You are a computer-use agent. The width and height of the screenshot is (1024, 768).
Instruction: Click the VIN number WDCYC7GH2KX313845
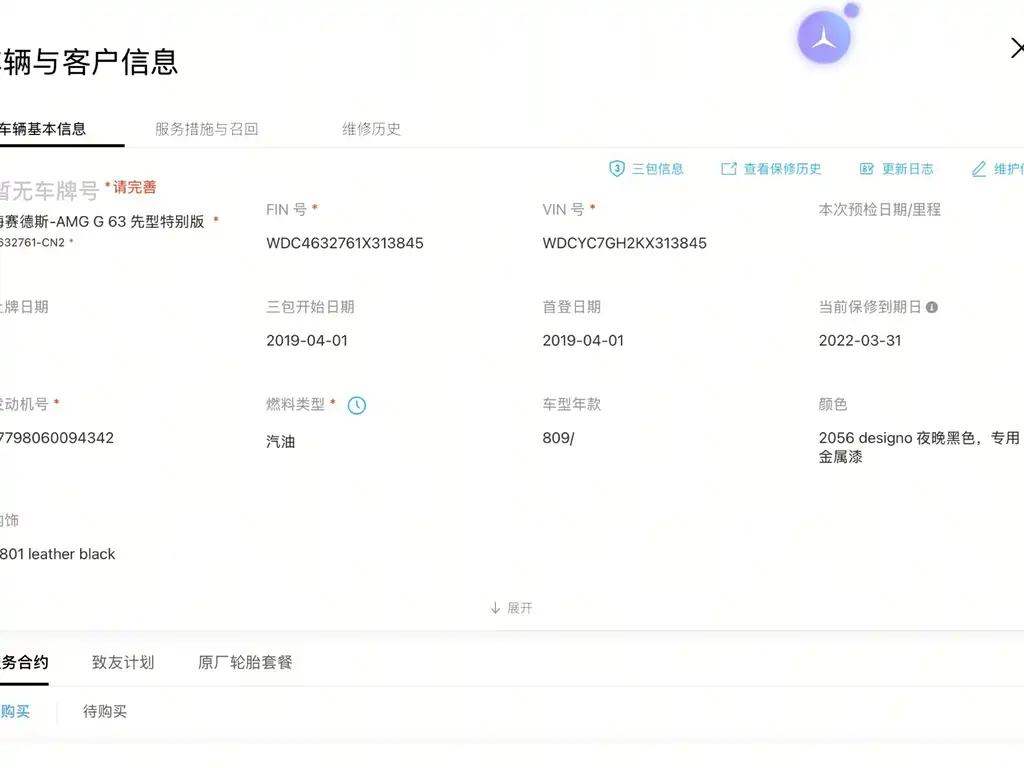click(x=624, y=243)
